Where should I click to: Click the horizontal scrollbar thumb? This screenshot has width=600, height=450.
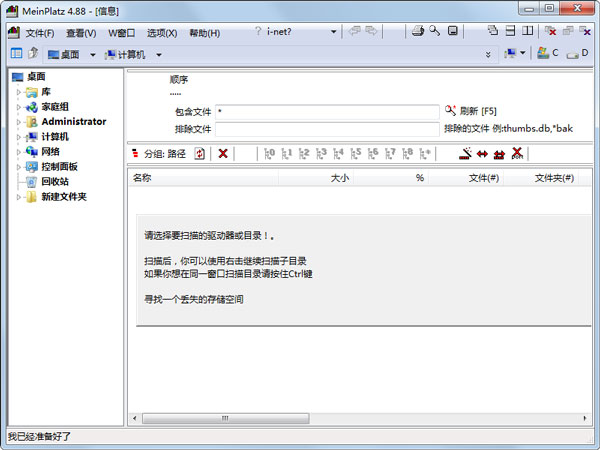[225, 418]
